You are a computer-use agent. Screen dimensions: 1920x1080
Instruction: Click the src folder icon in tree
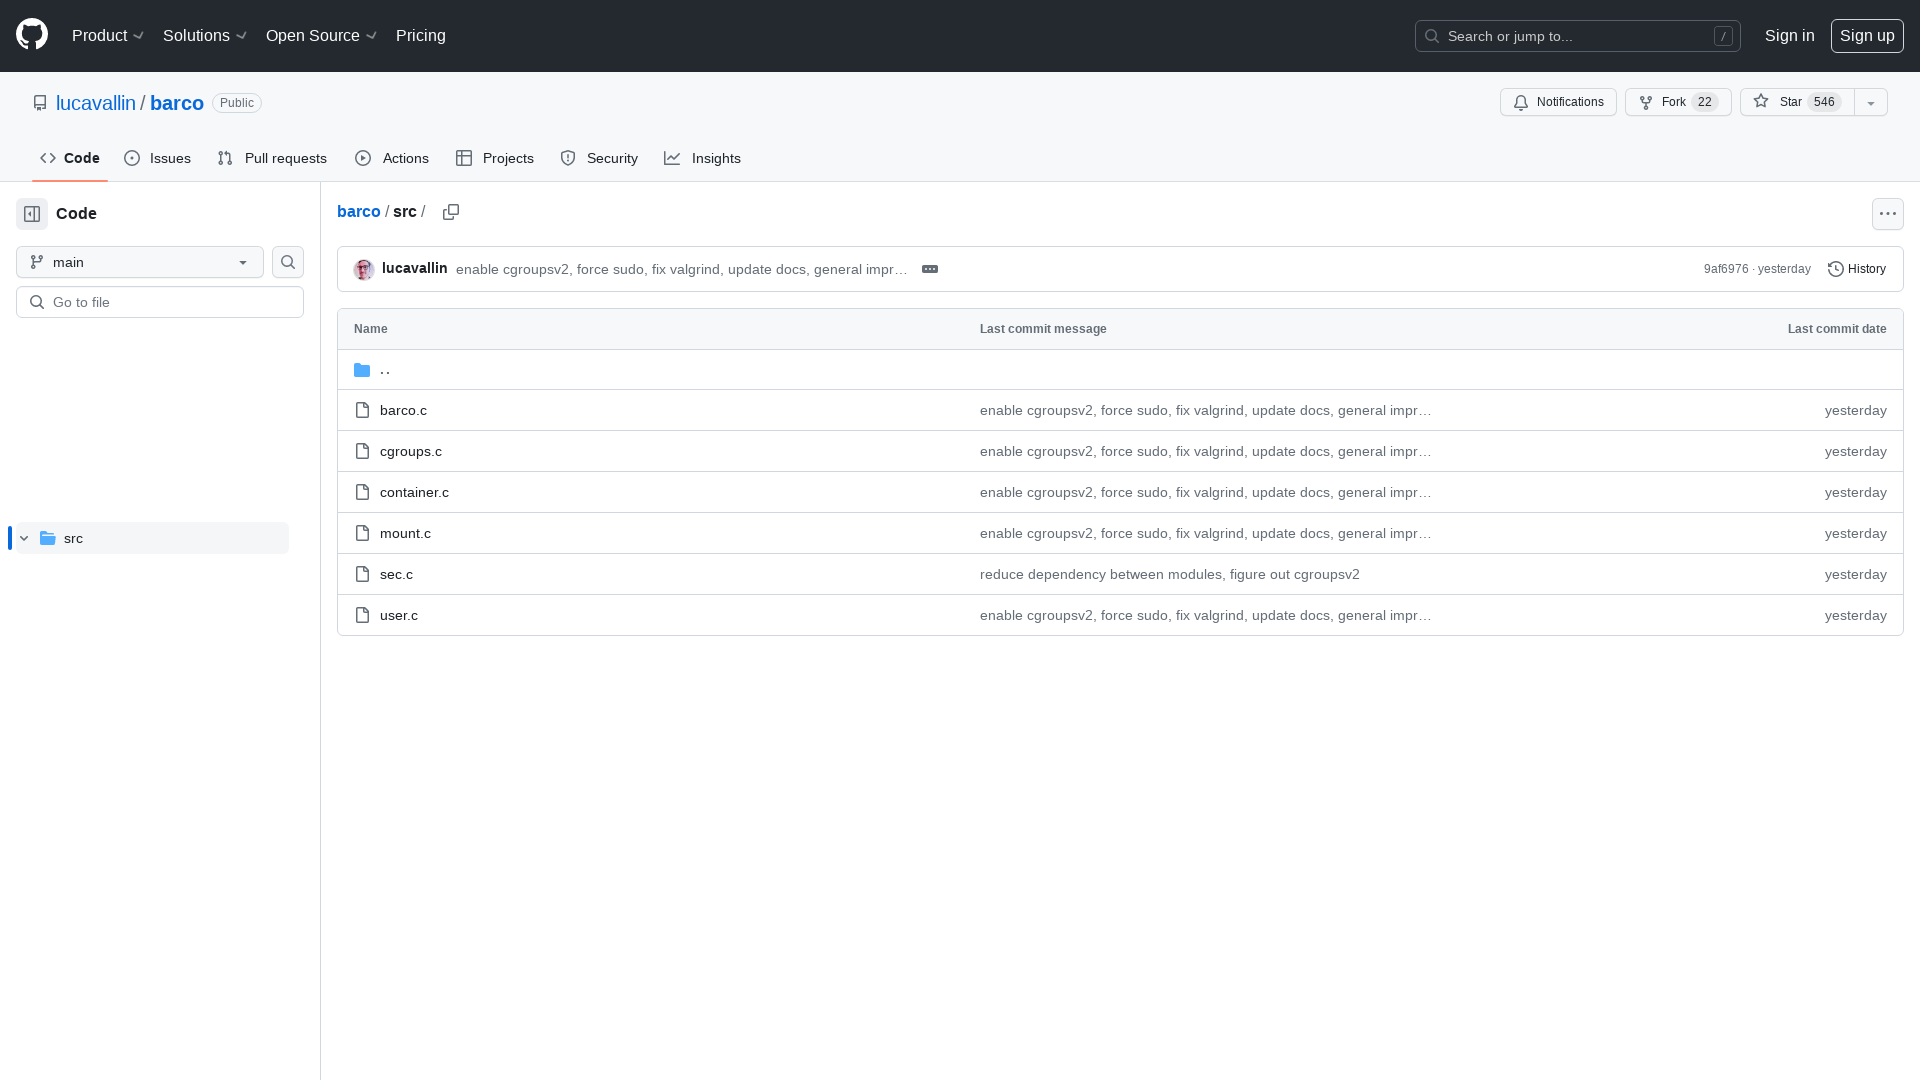pyautogui.click(x=47, y=538)
